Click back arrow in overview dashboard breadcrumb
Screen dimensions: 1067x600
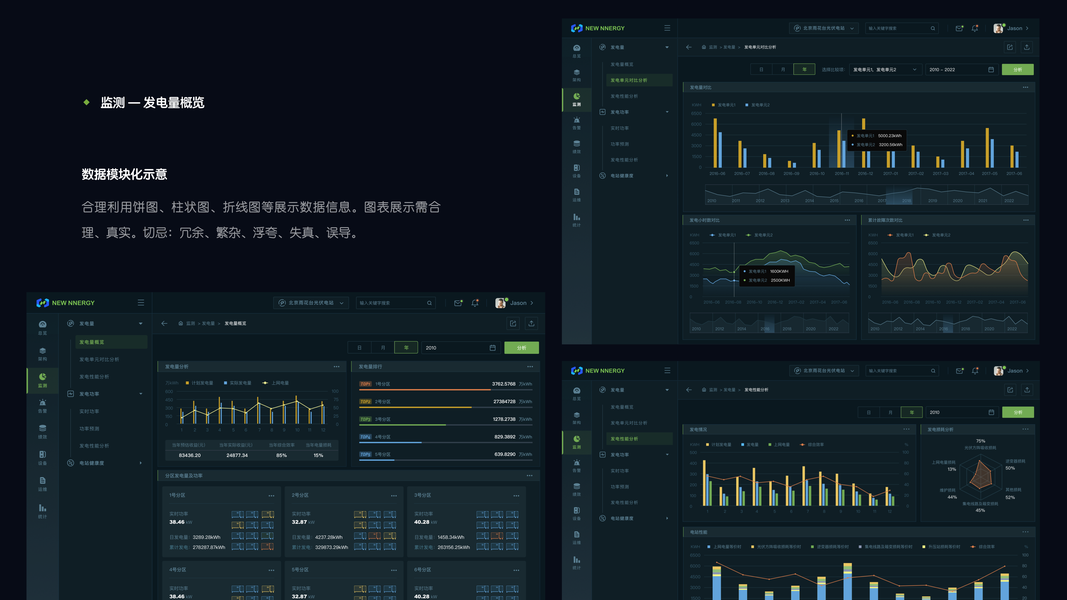(x=164, y=323)
